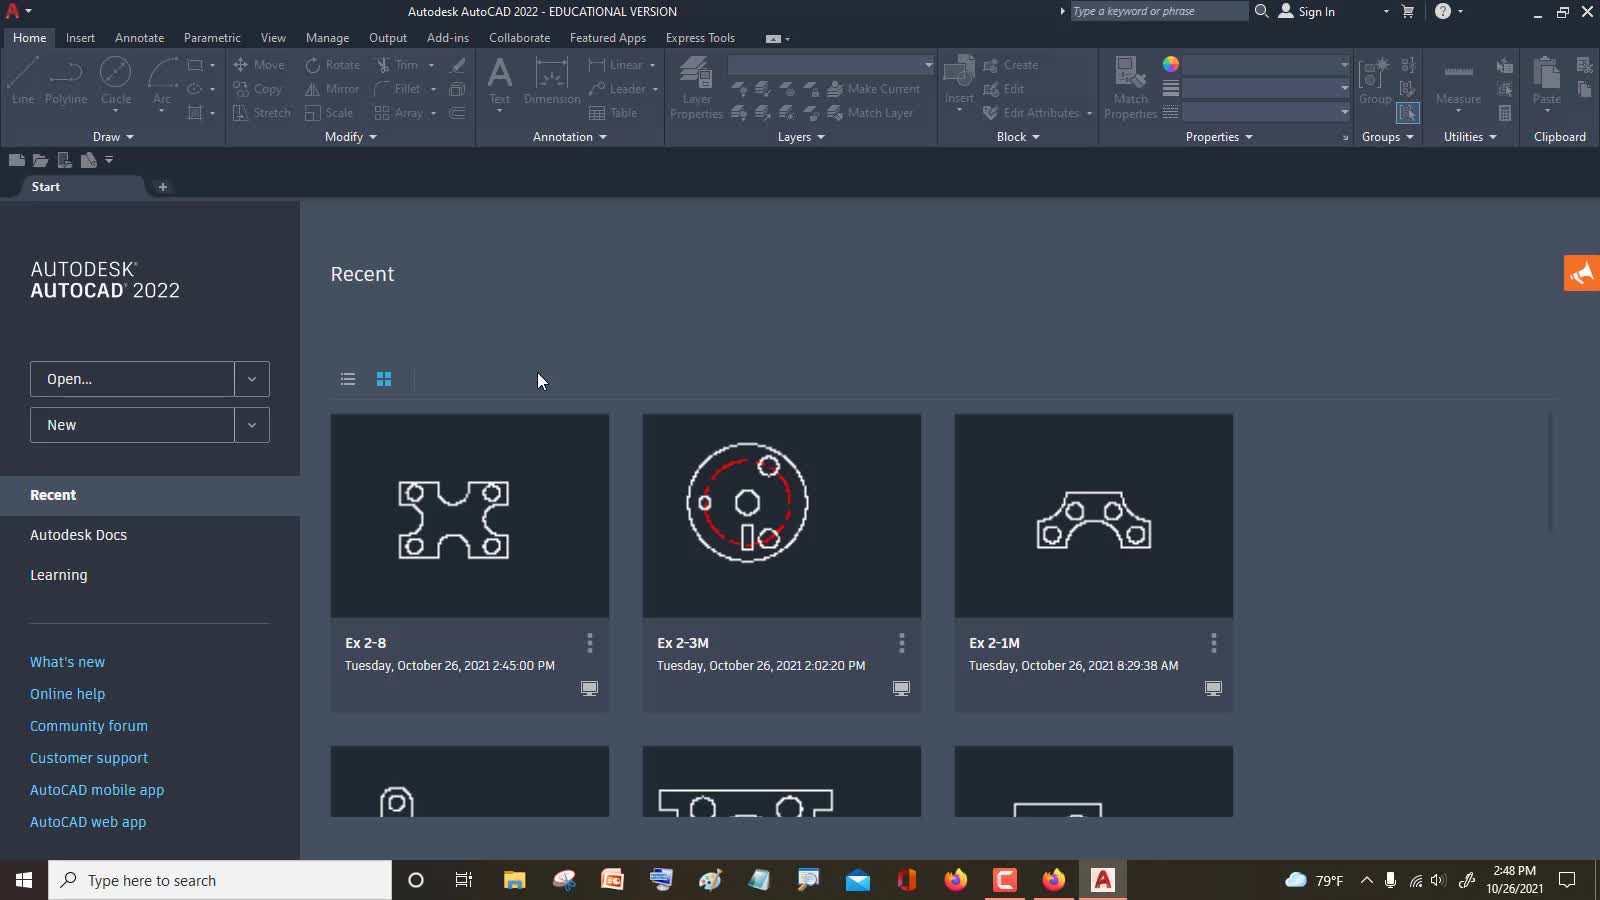Click the Match Properties icon
The width and height of the screenshot is (1600, 900).
click(1130, 88)
